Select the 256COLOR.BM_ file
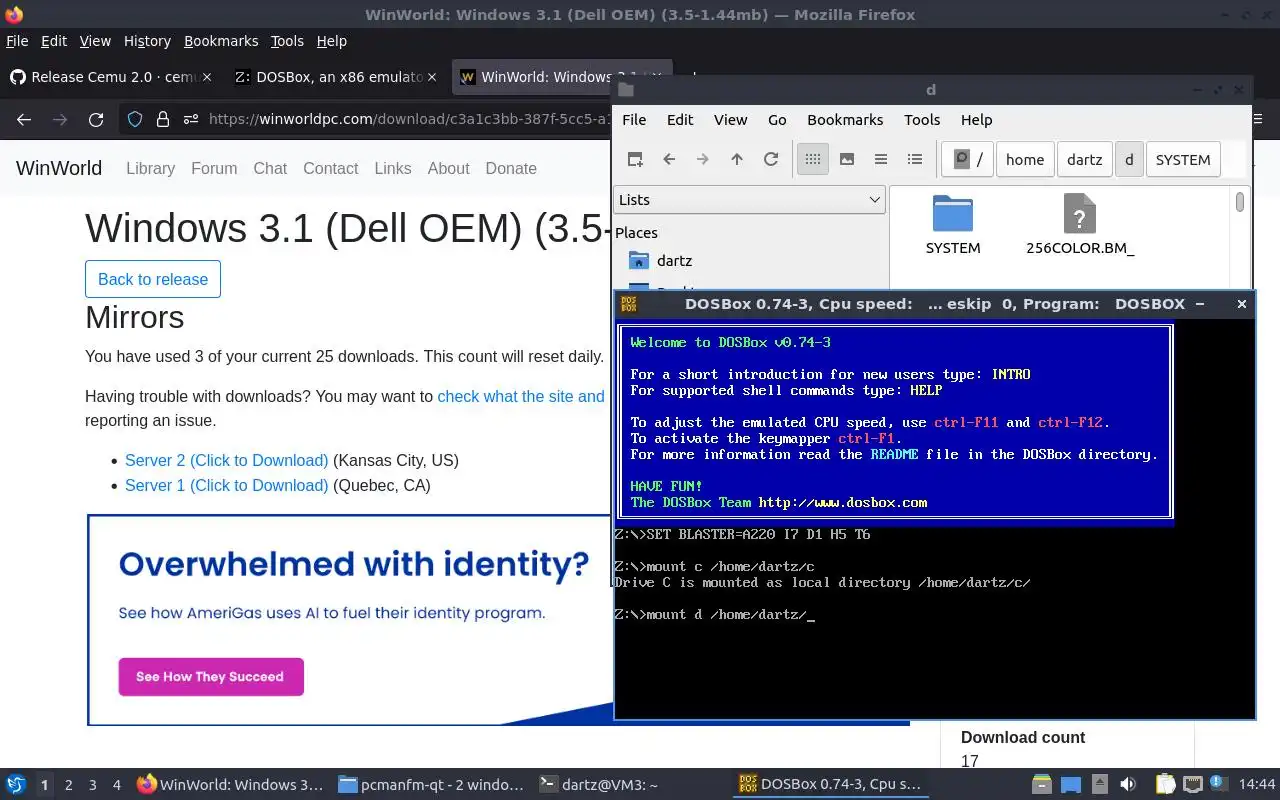1280x800 pixels. (1080, 226)
